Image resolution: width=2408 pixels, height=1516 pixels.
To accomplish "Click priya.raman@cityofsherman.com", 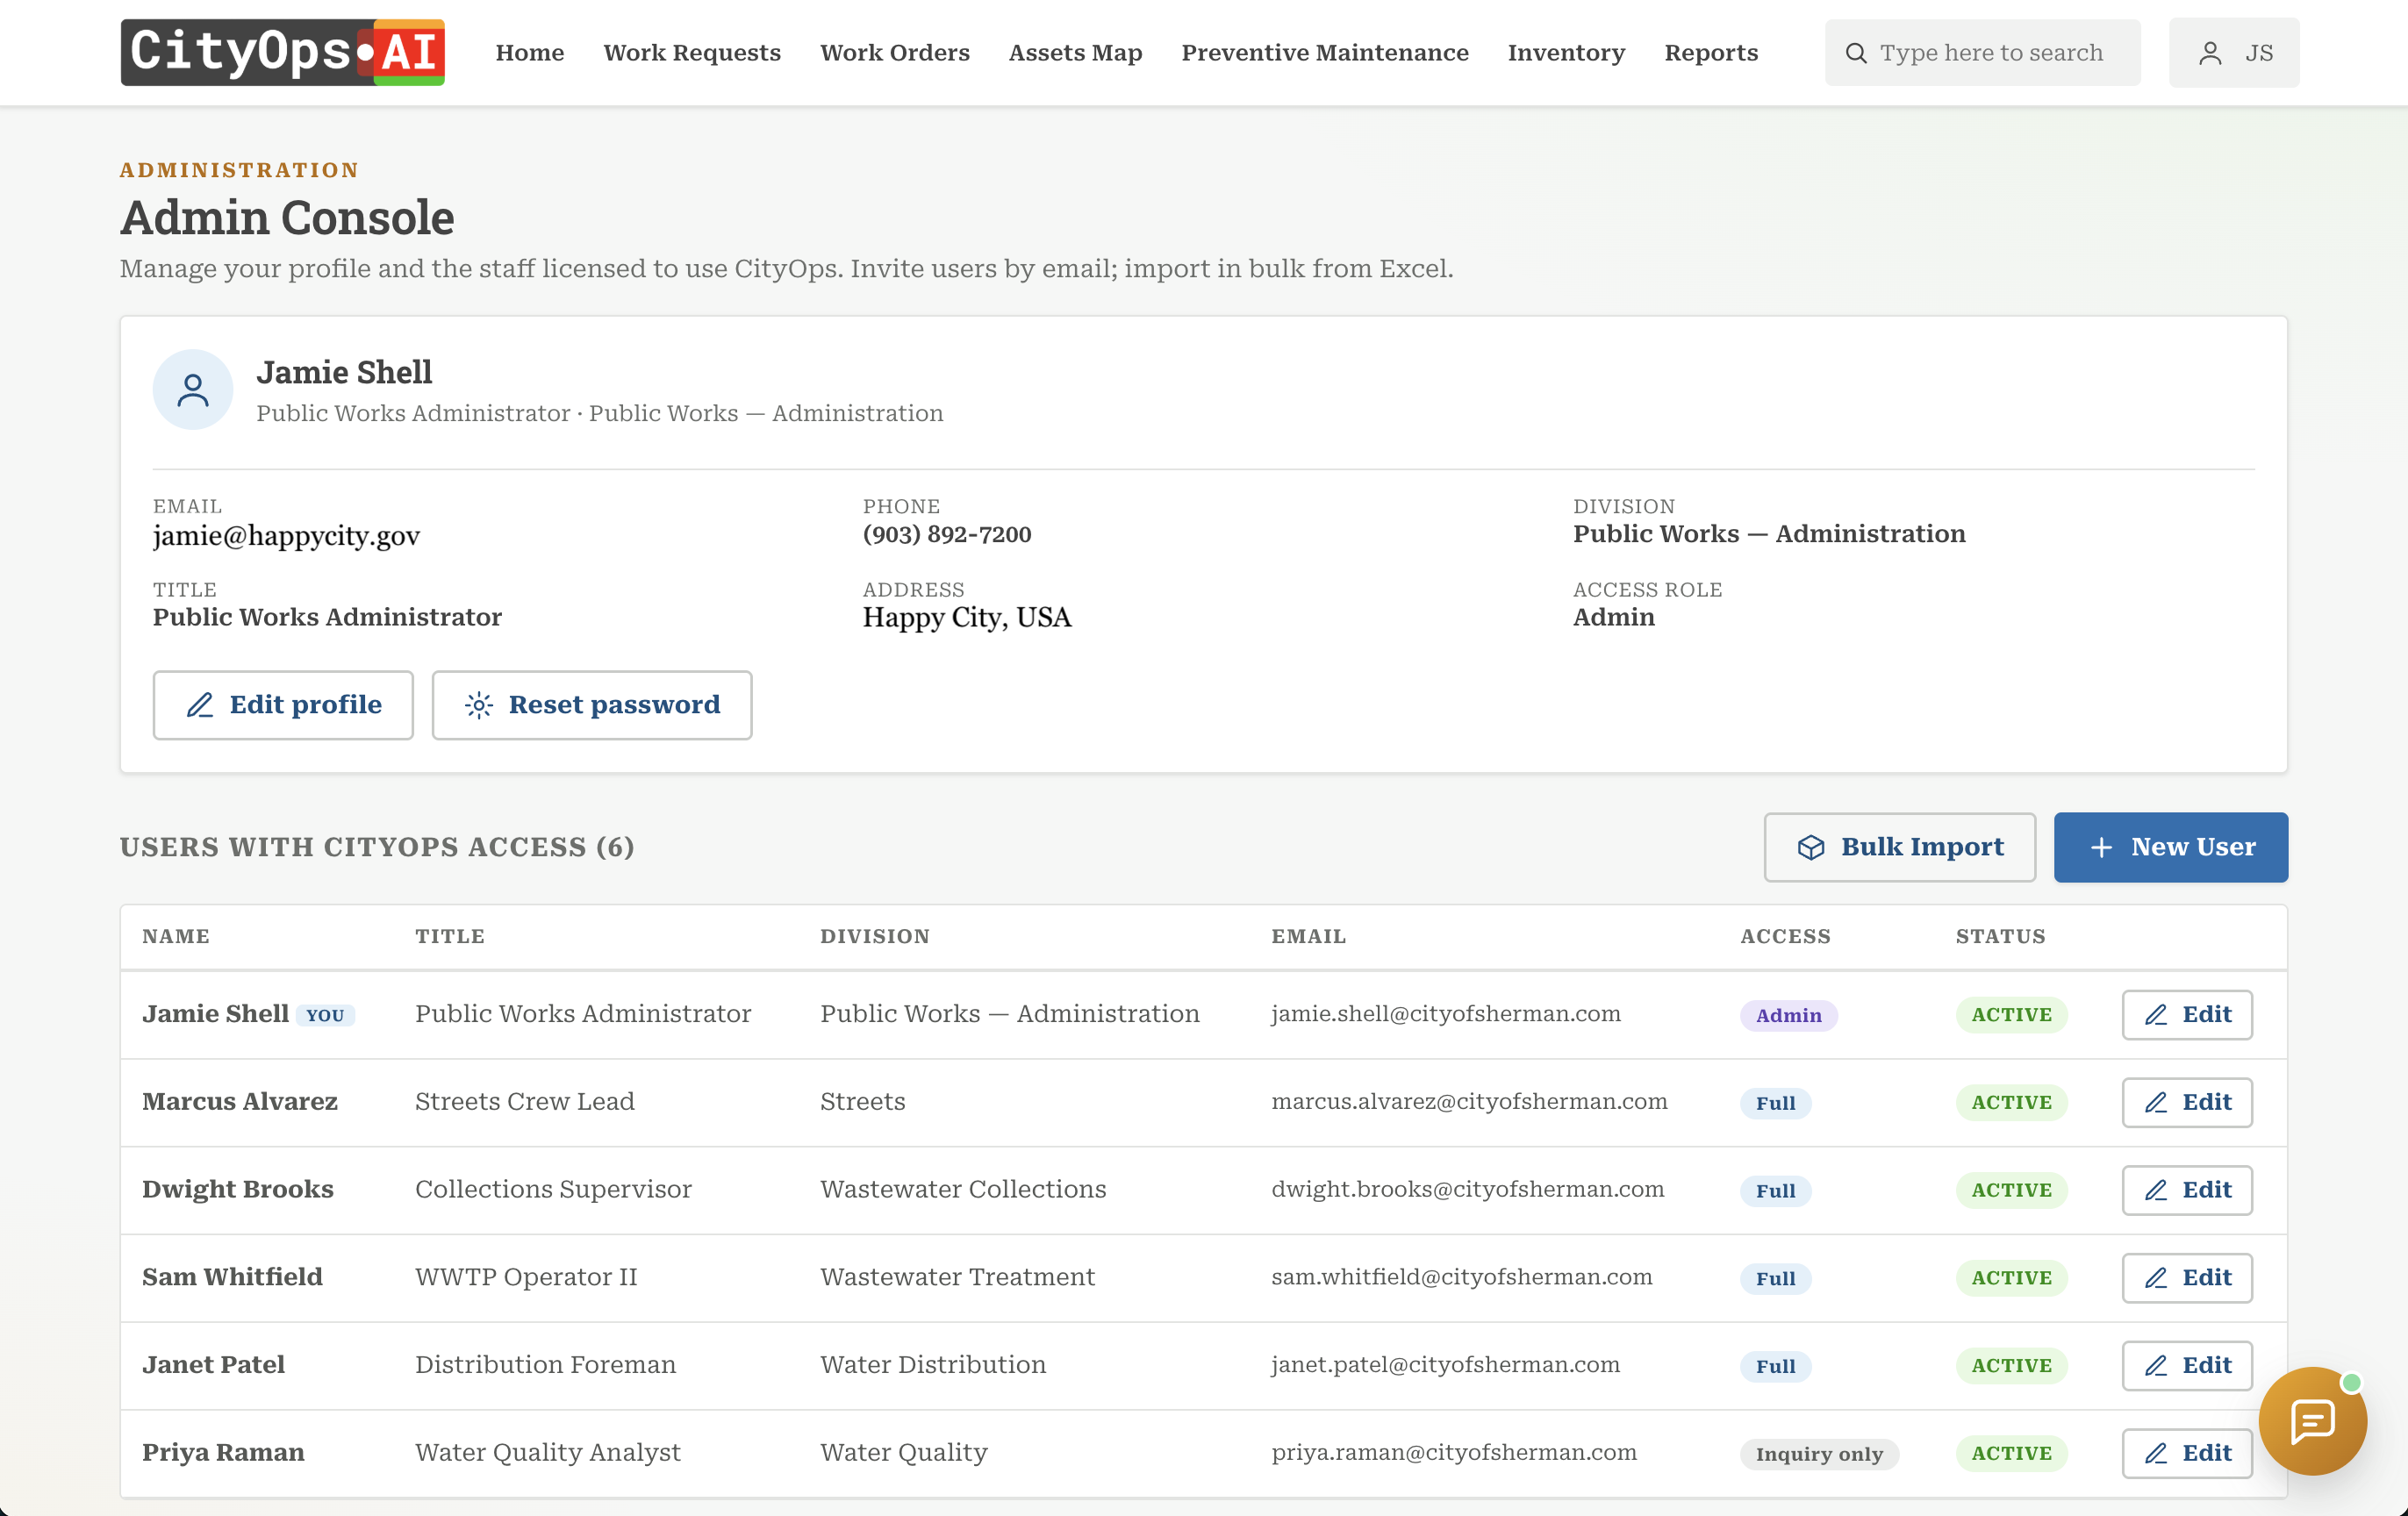I will (1454, 1454).
